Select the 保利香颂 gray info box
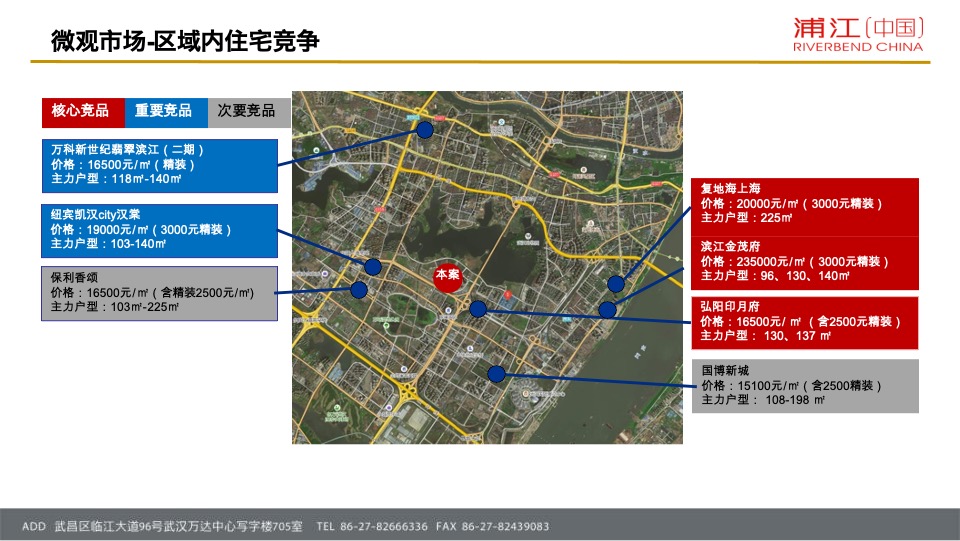The width and height of the screenshot is (960, 541). coord(160,293)
